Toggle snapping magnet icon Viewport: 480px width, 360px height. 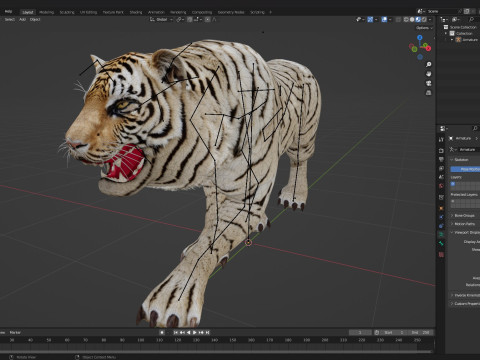190,19
